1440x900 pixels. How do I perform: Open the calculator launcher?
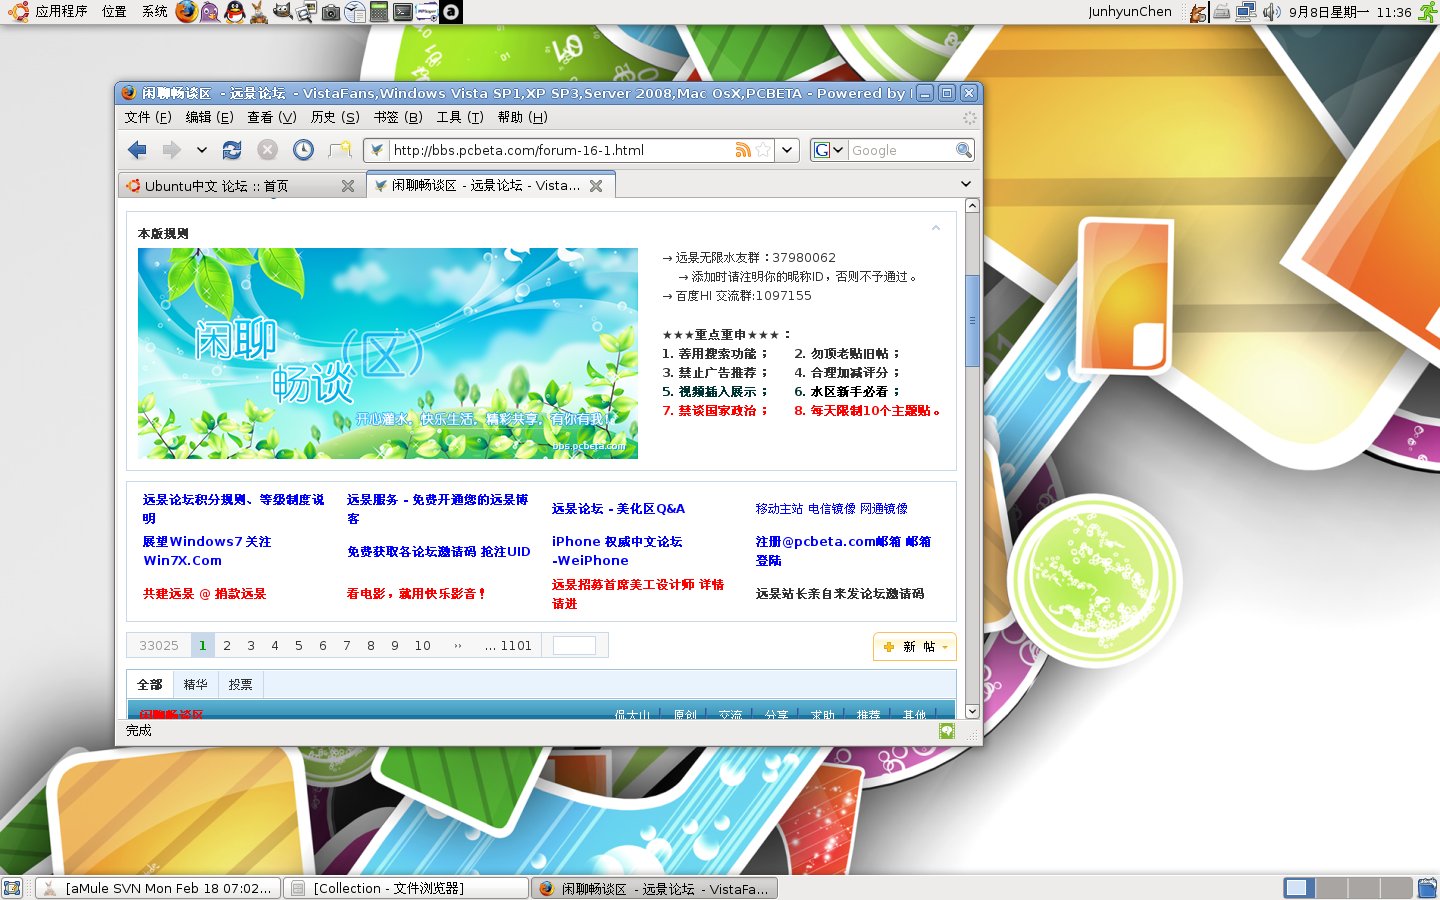click(x=379, y=12)
